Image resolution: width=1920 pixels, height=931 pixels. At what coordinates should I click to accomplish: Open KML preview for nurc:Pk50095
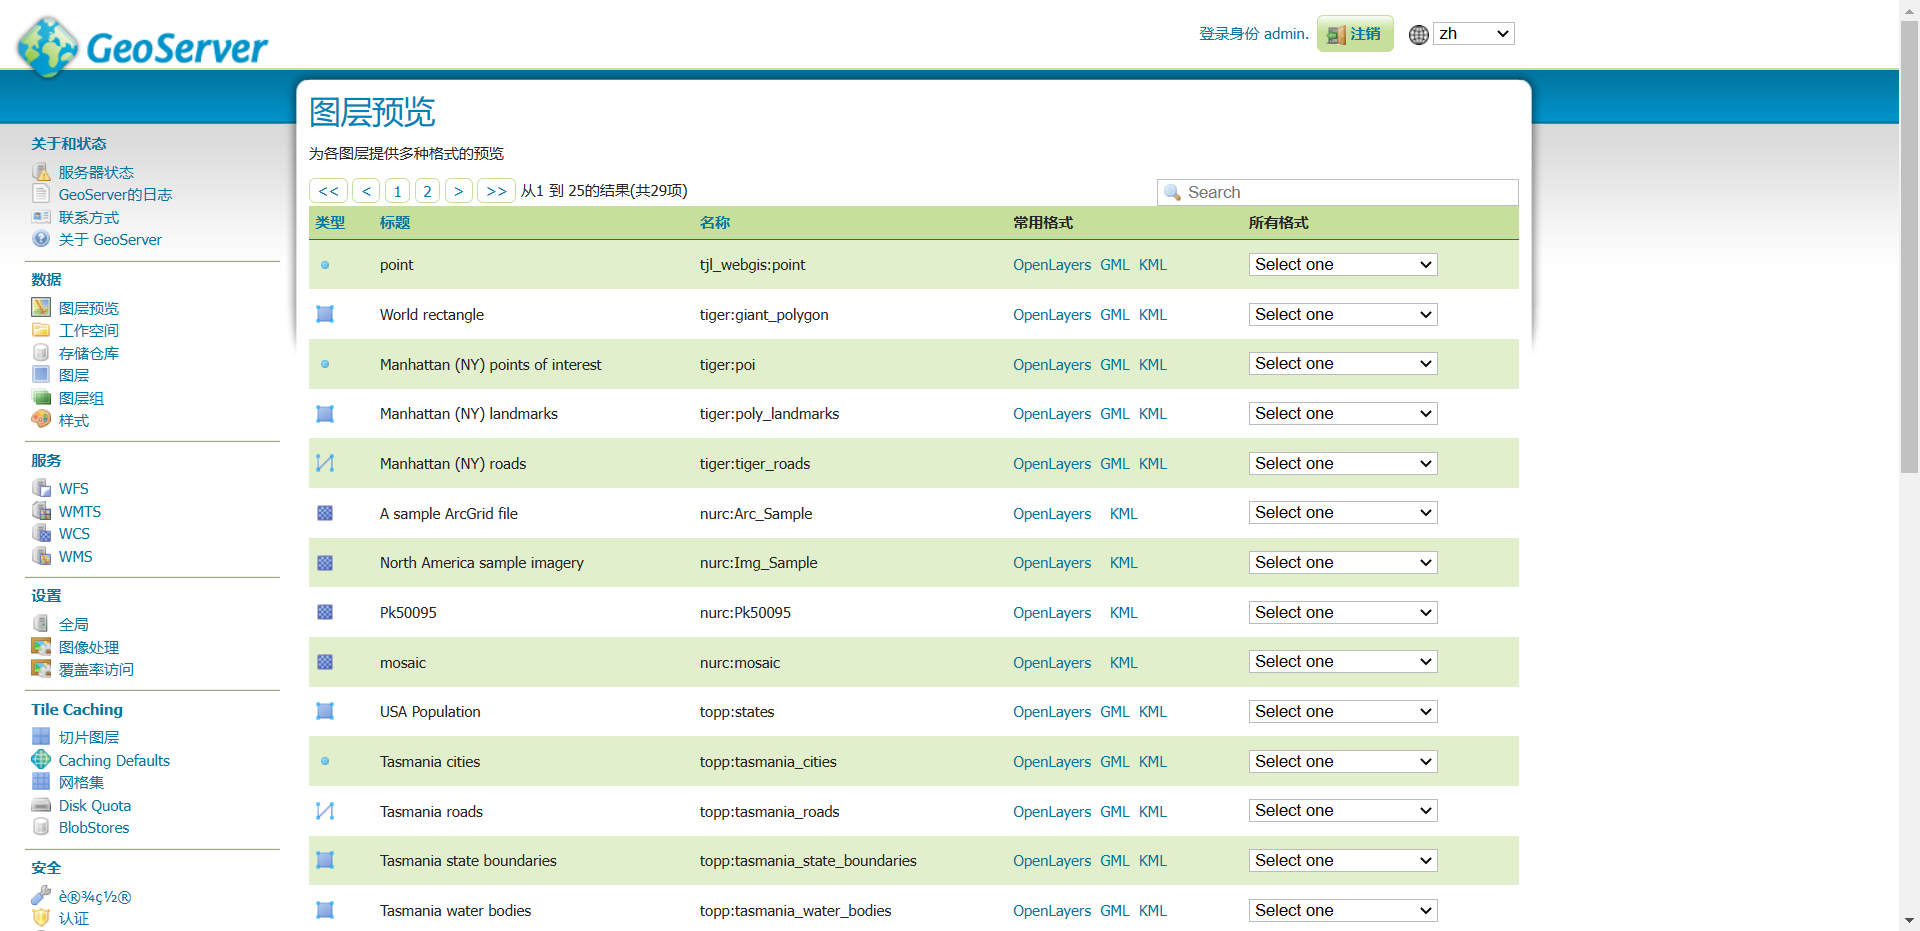[x=1124, y=613]
